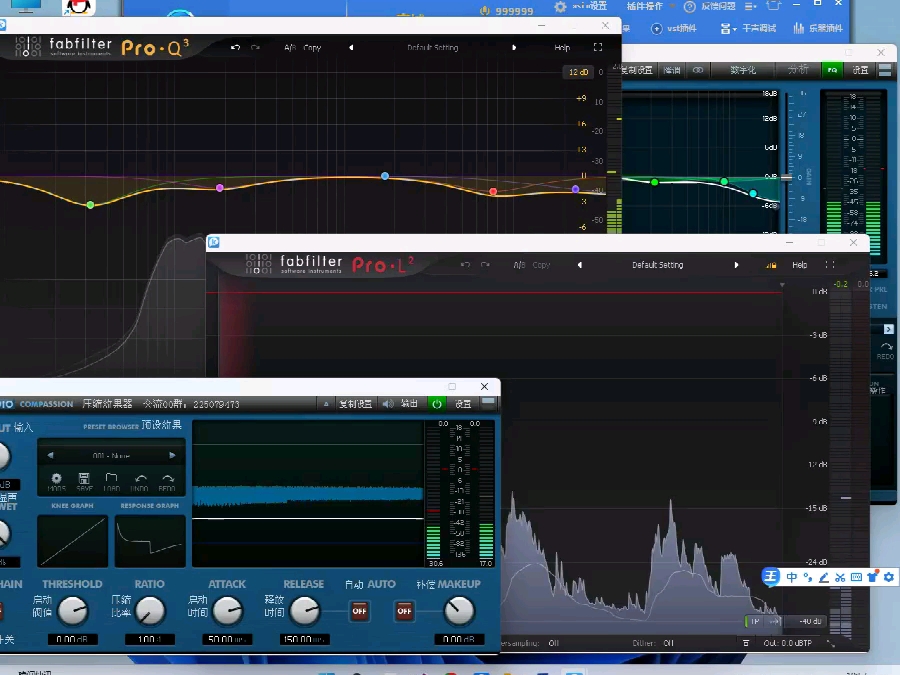Open Help menu in Pro-L 2
This screenshot has width=900, height=675.
coord(800,265)
